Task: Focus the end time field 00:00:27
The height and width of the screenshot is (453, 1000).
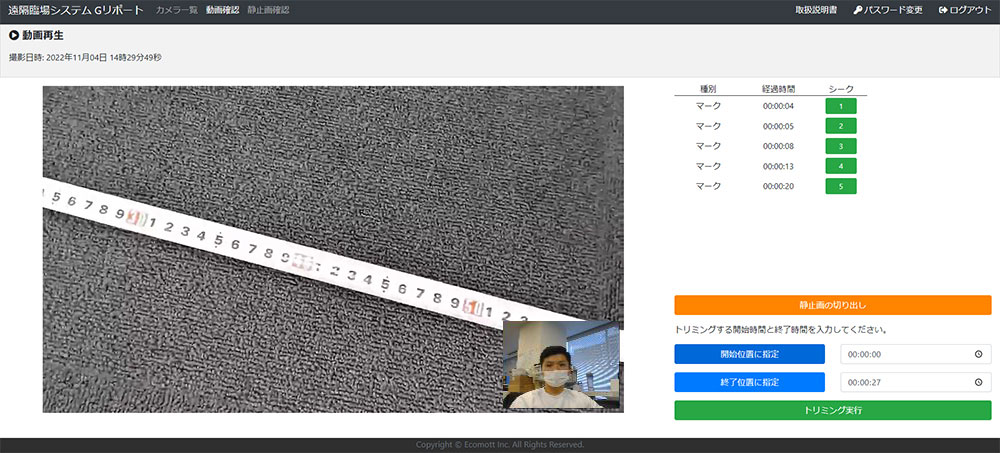Action: pyautogui.click(x=916, y=382)
